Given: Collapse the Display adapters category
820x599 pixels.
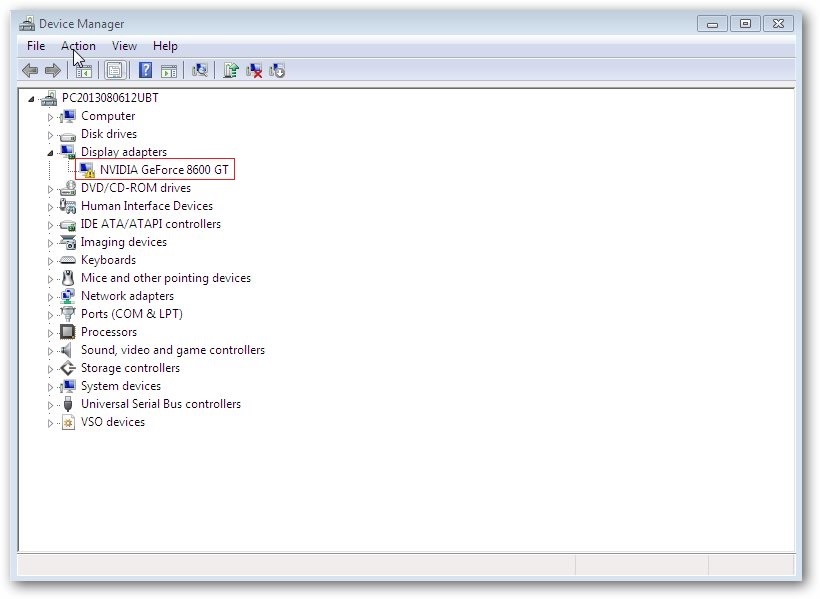Looking at the screenshot, I should pos(50,153).
